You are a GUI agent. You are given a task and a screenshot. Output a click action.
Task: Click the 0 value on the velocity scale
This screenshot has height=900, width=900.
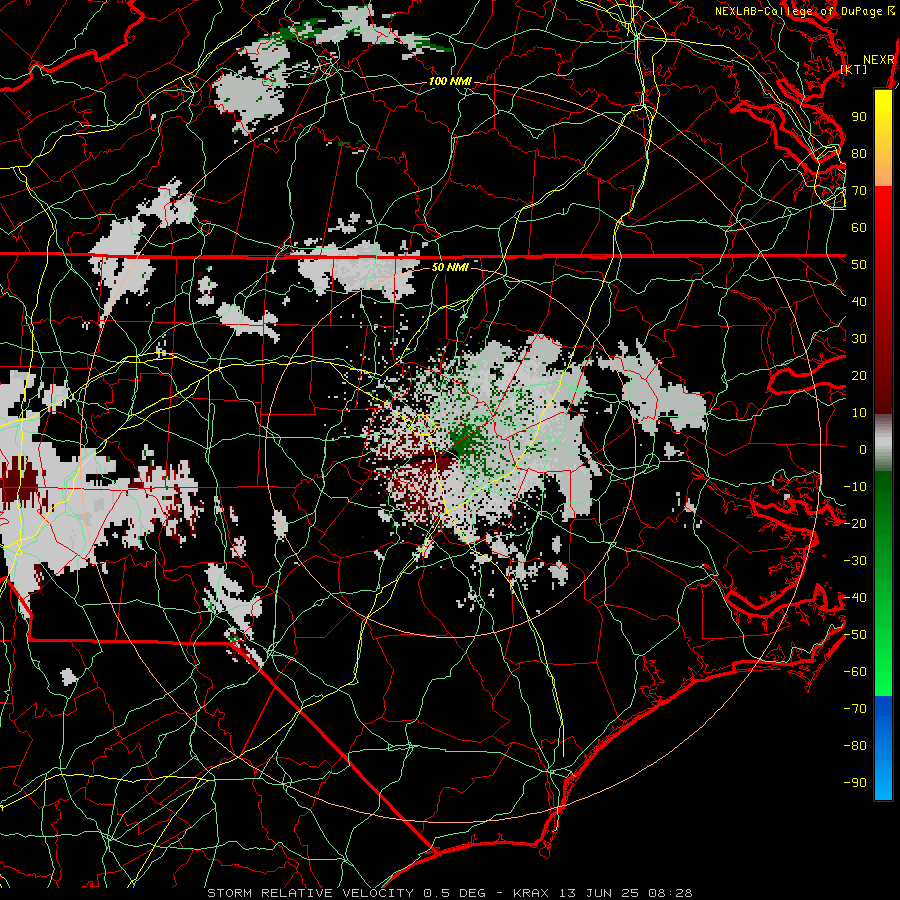pyautogui.click(x=863, y=450)
